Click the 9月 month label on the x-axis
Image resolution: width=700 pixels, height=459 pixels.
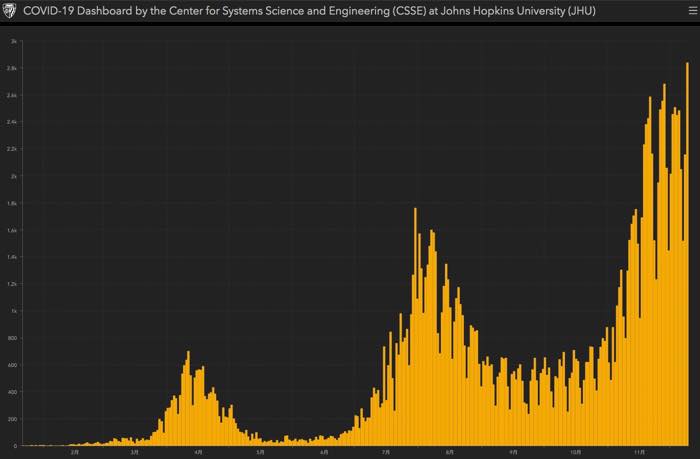[514, 453]
